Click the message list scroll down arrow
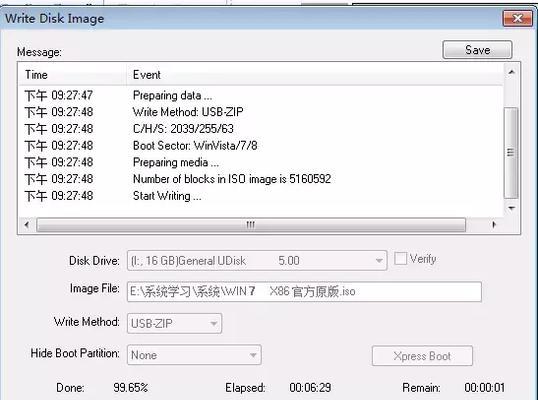 pos(511,208)
